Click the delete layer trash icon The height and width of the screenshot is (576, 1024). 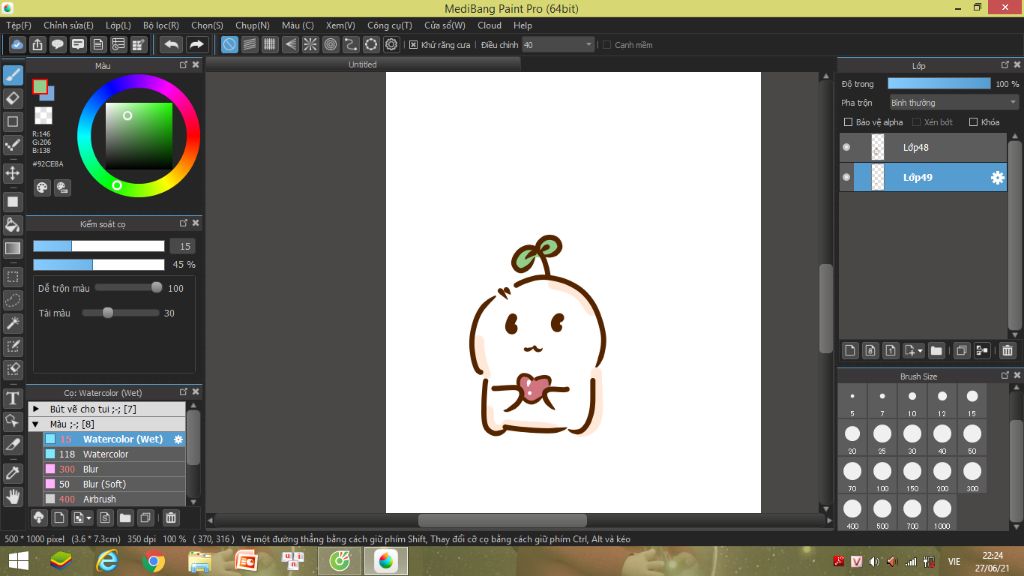1007,351
